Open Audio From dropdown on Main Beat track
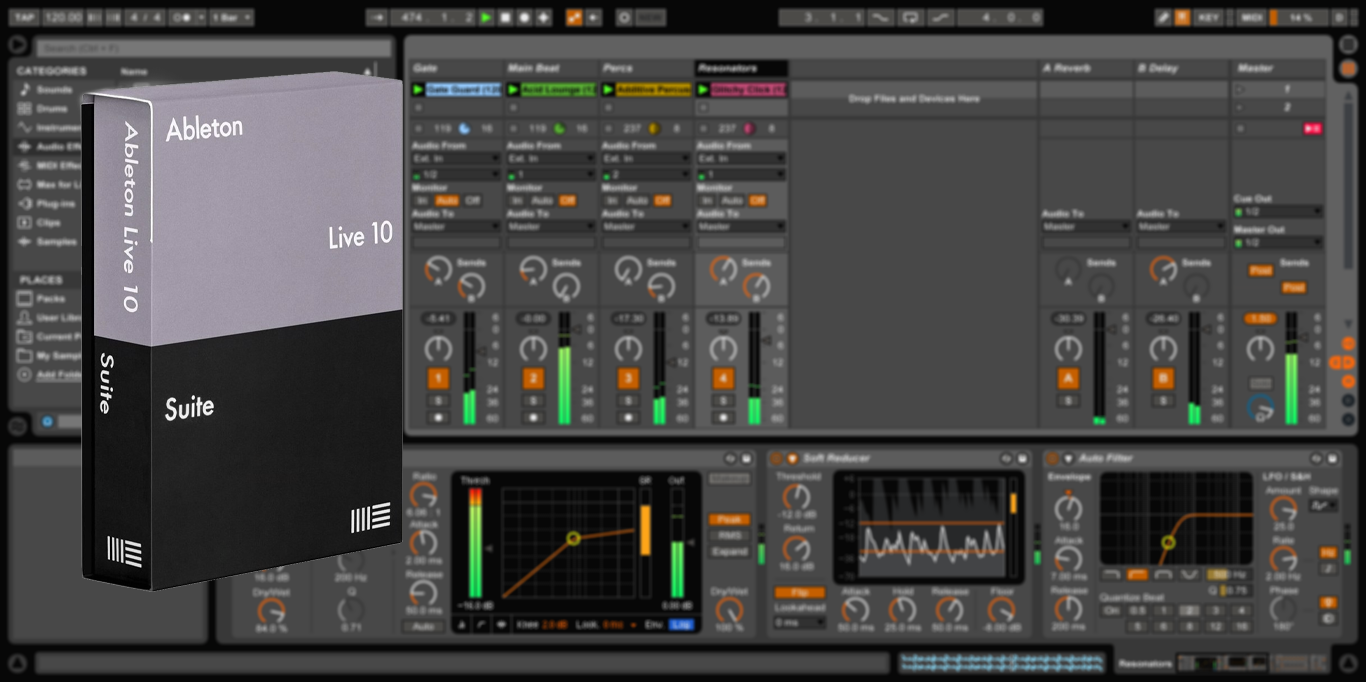 click(x=551, y=158)
